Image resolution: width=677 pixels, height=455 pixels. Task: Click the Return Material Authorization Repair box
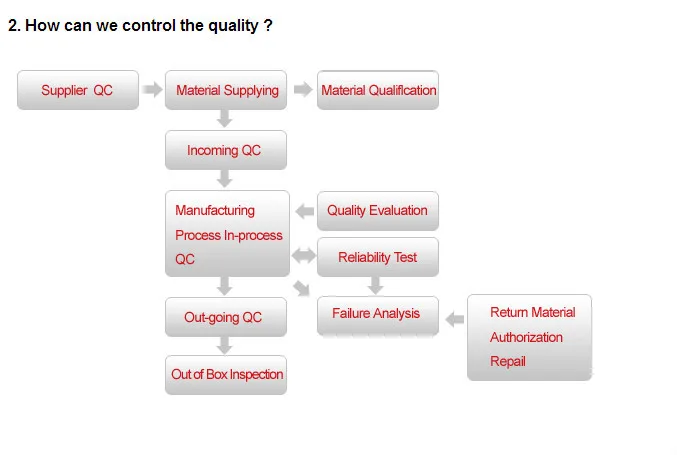pyautogui.click(x=529, y=337)
